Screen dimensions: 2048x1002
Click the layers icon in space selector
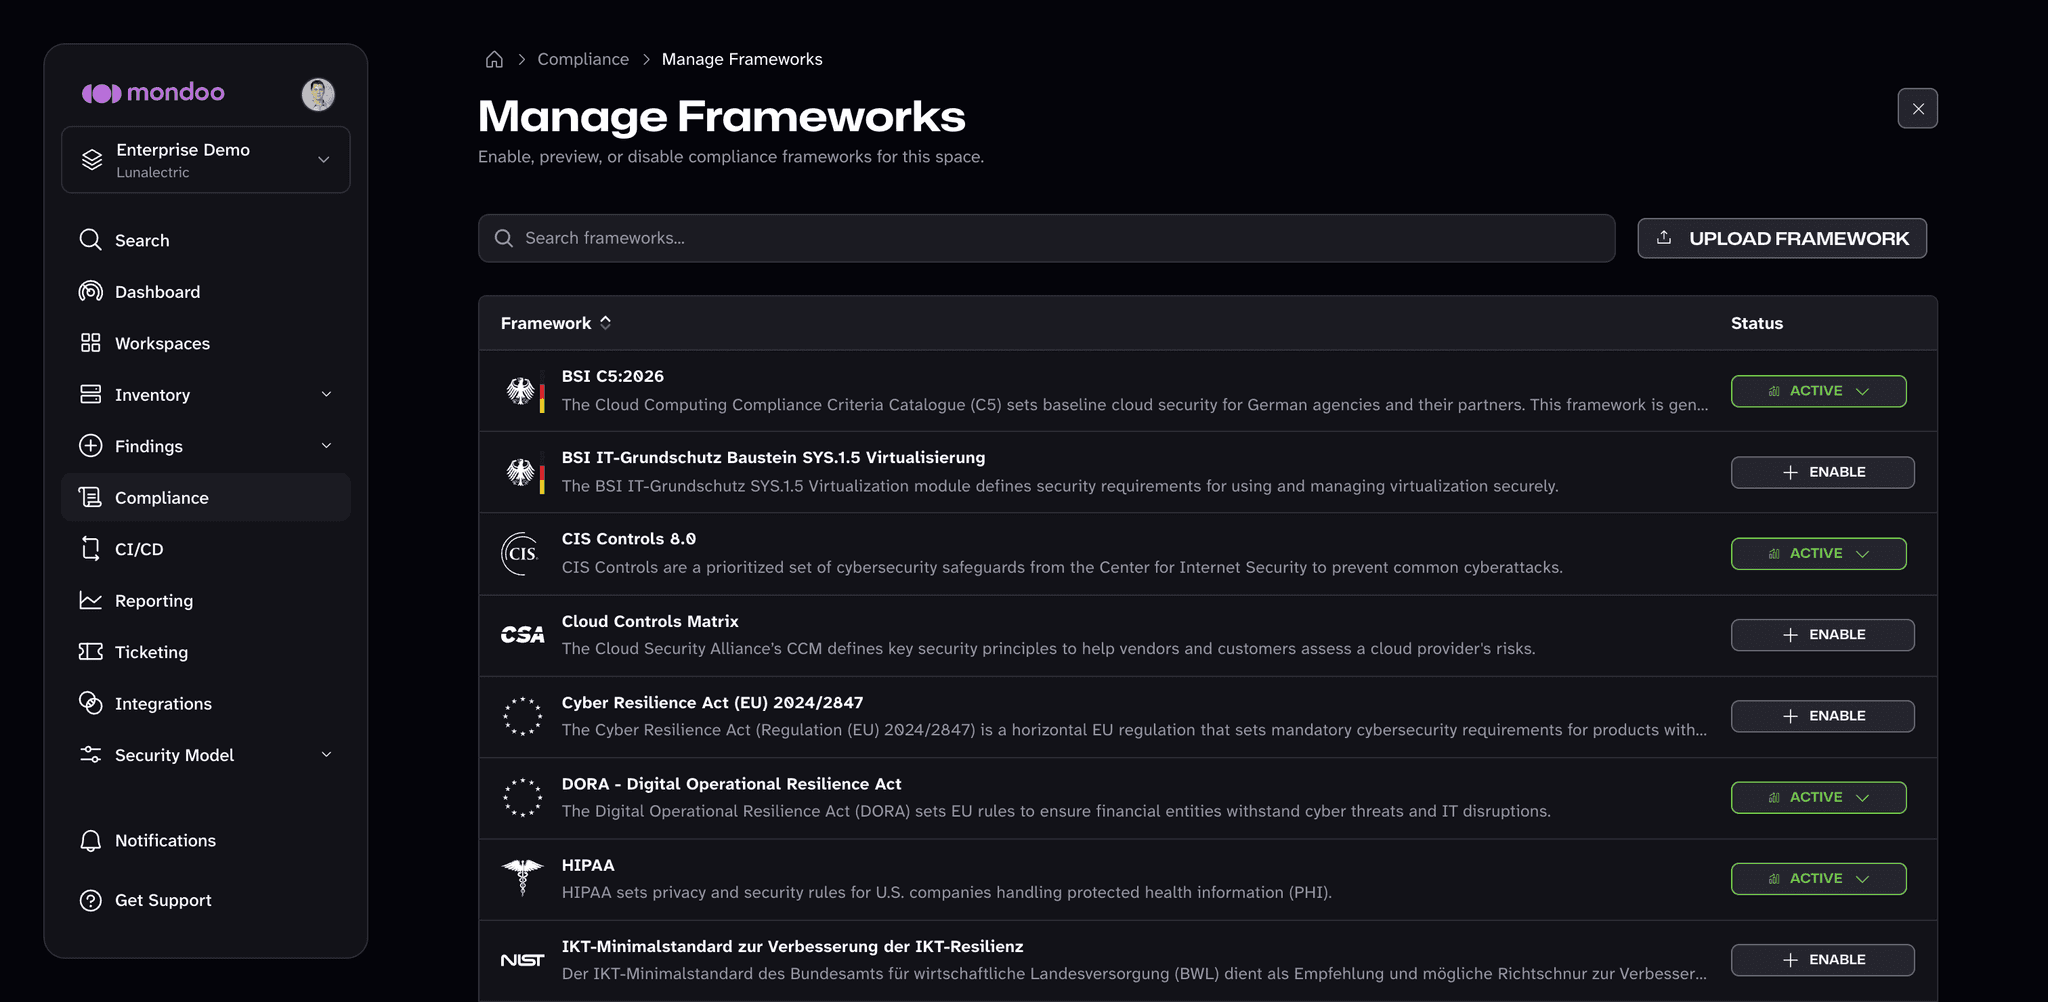[92, 160]
